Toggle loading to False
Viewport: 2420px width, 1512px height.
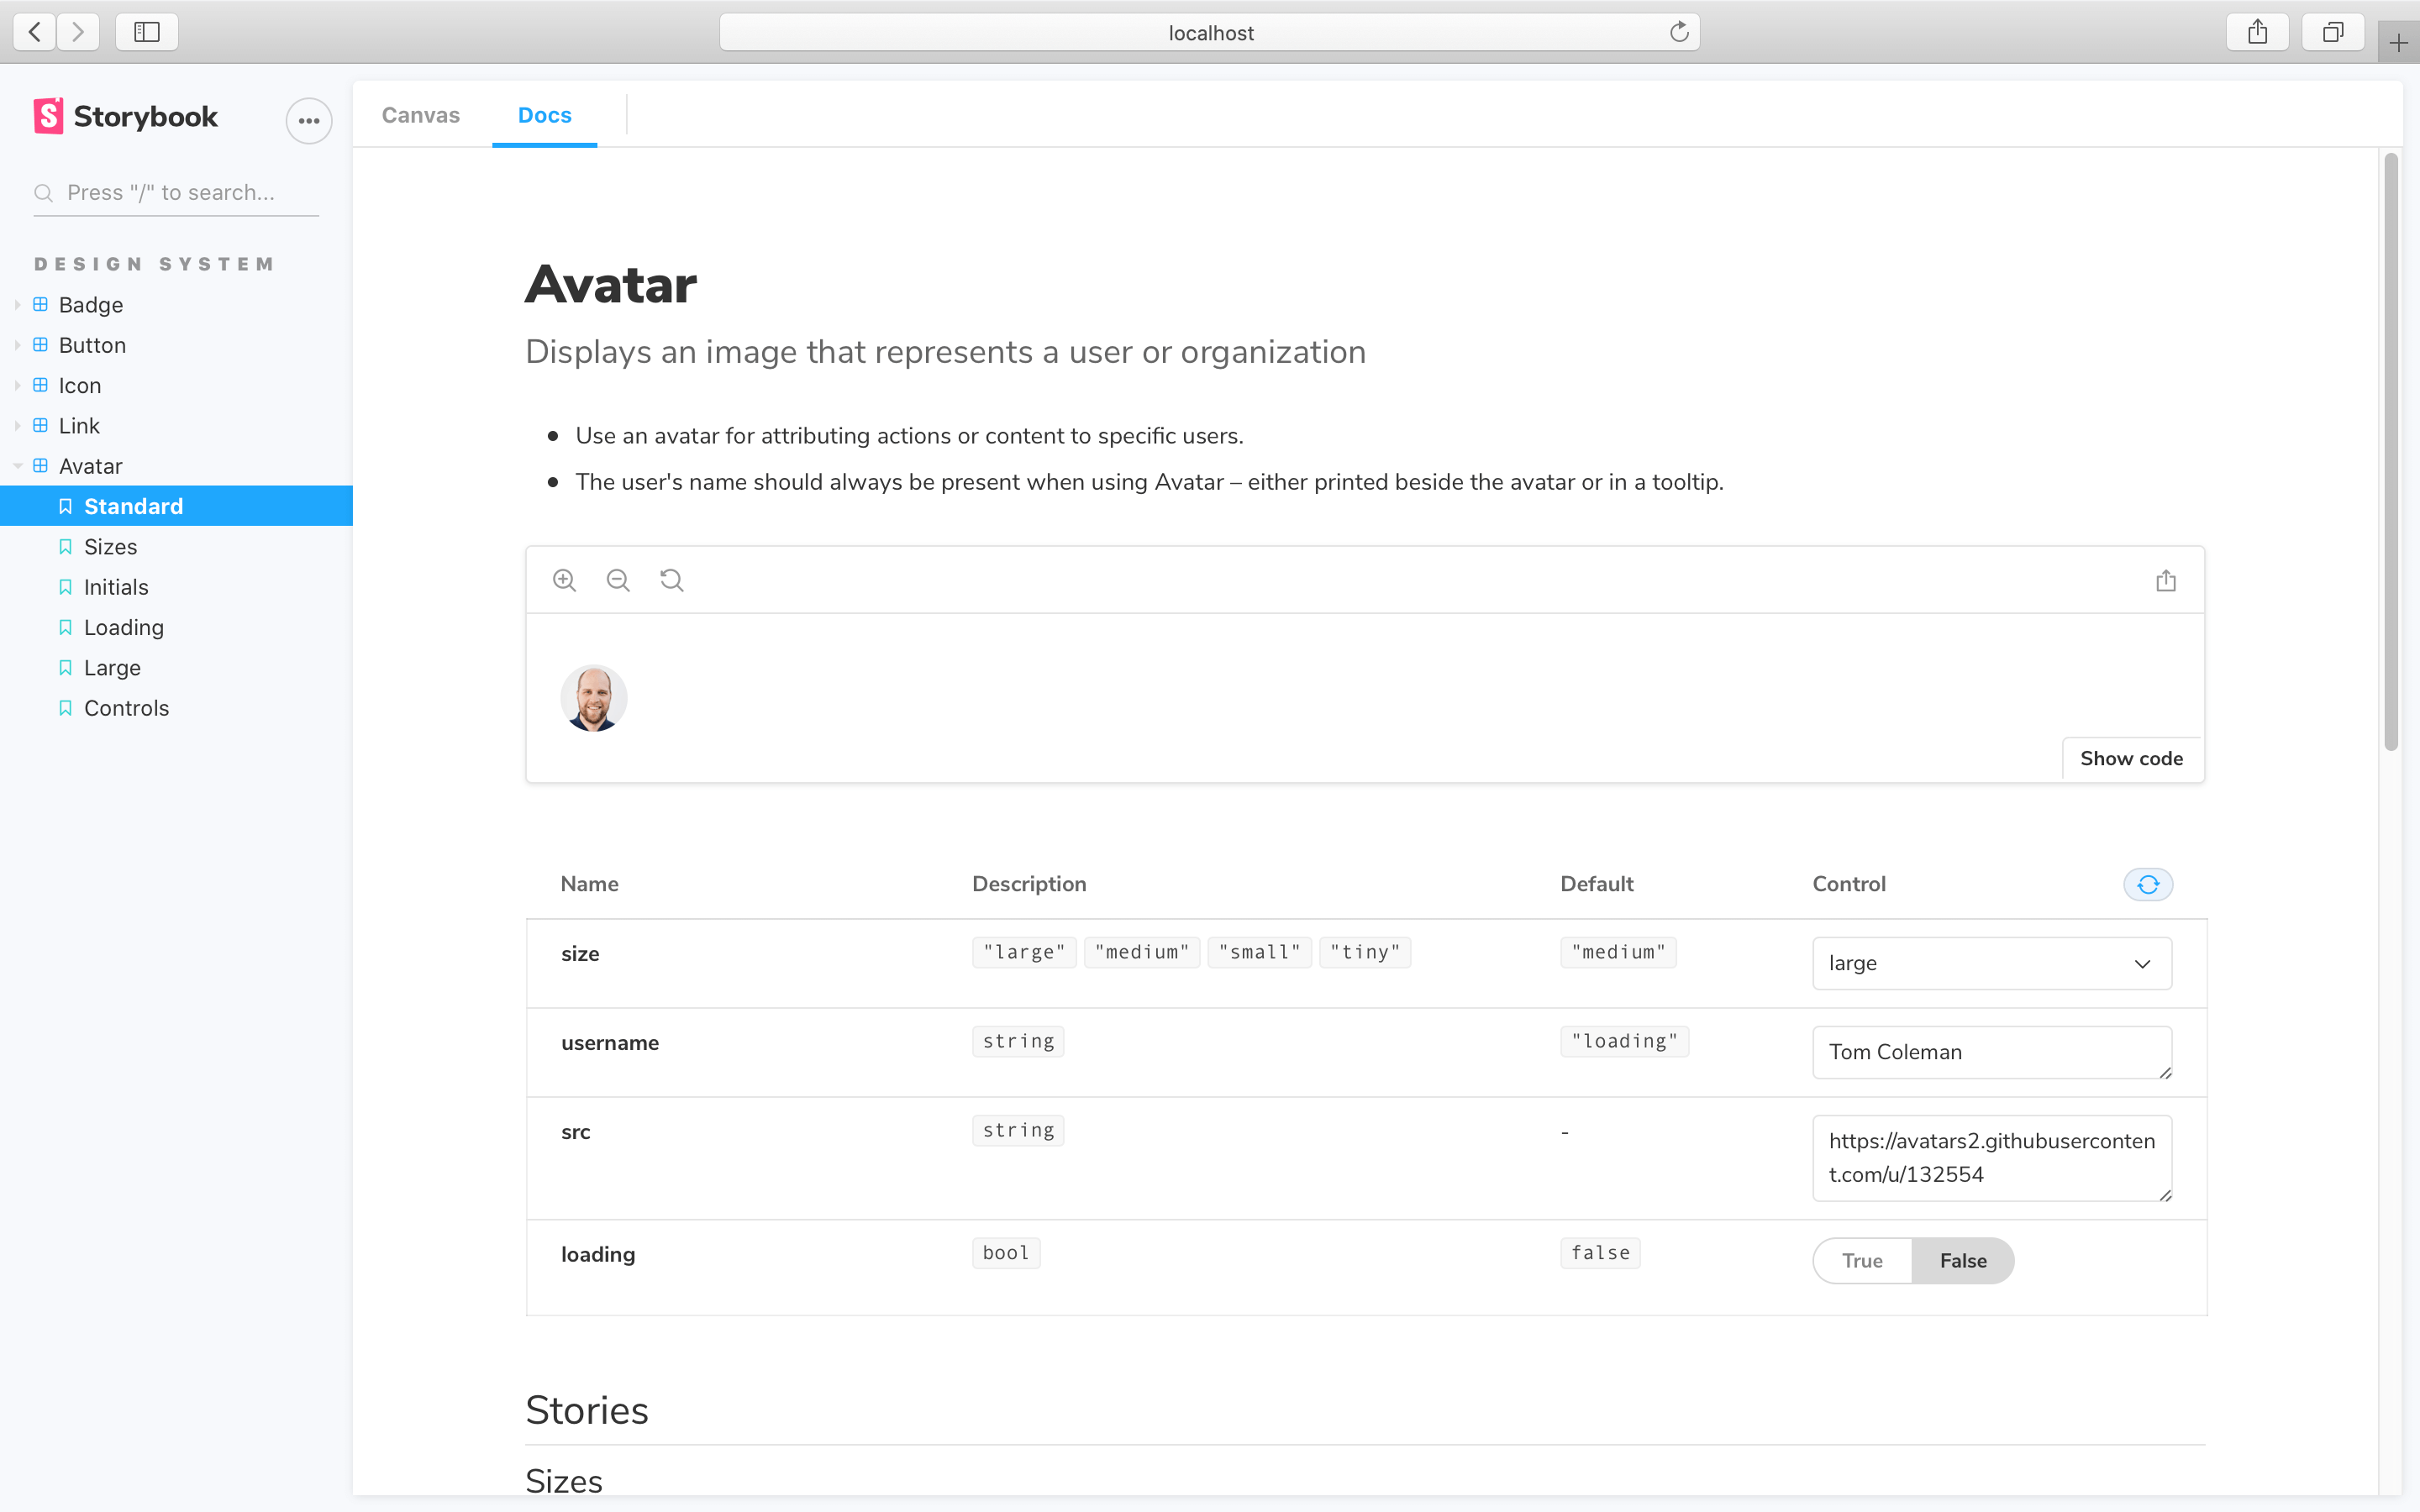pyautogui.click(x=1962, y=1259)
